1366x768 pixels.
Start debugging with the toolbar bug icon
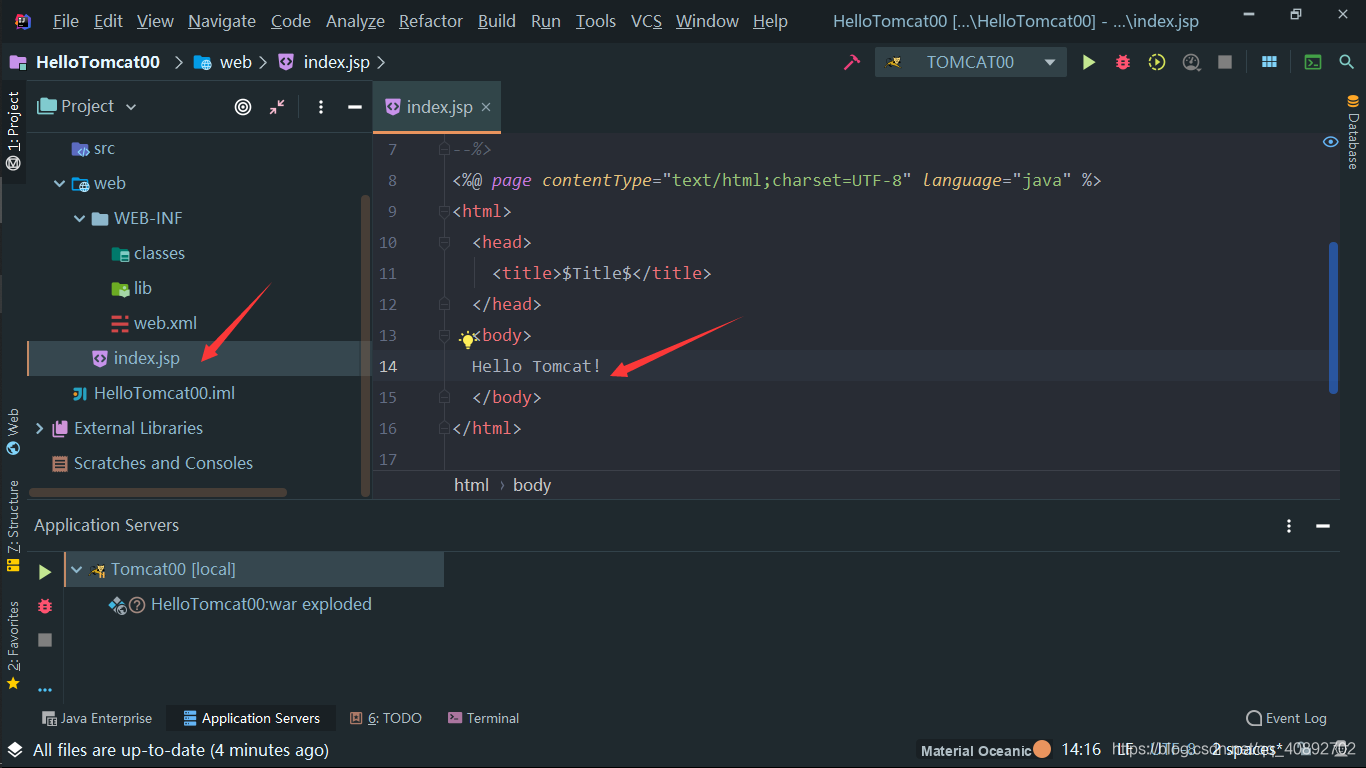pos(1123,62)
